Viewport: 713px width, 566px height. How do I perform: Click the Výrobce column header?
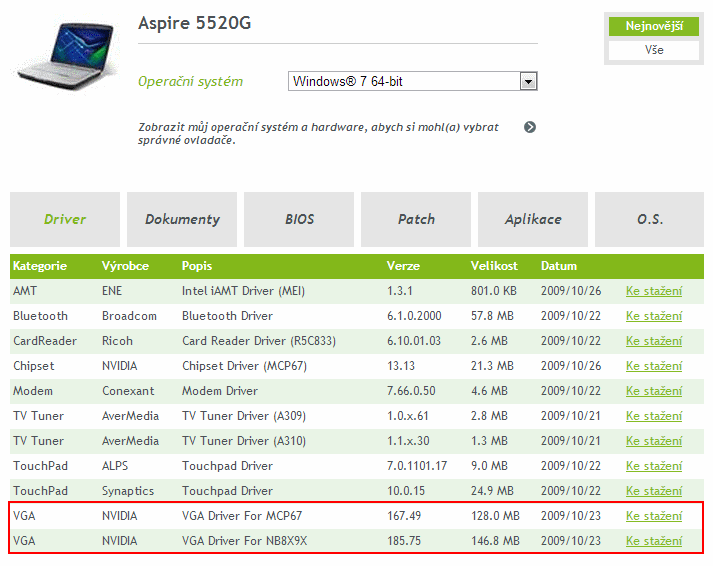pos(125,266)
